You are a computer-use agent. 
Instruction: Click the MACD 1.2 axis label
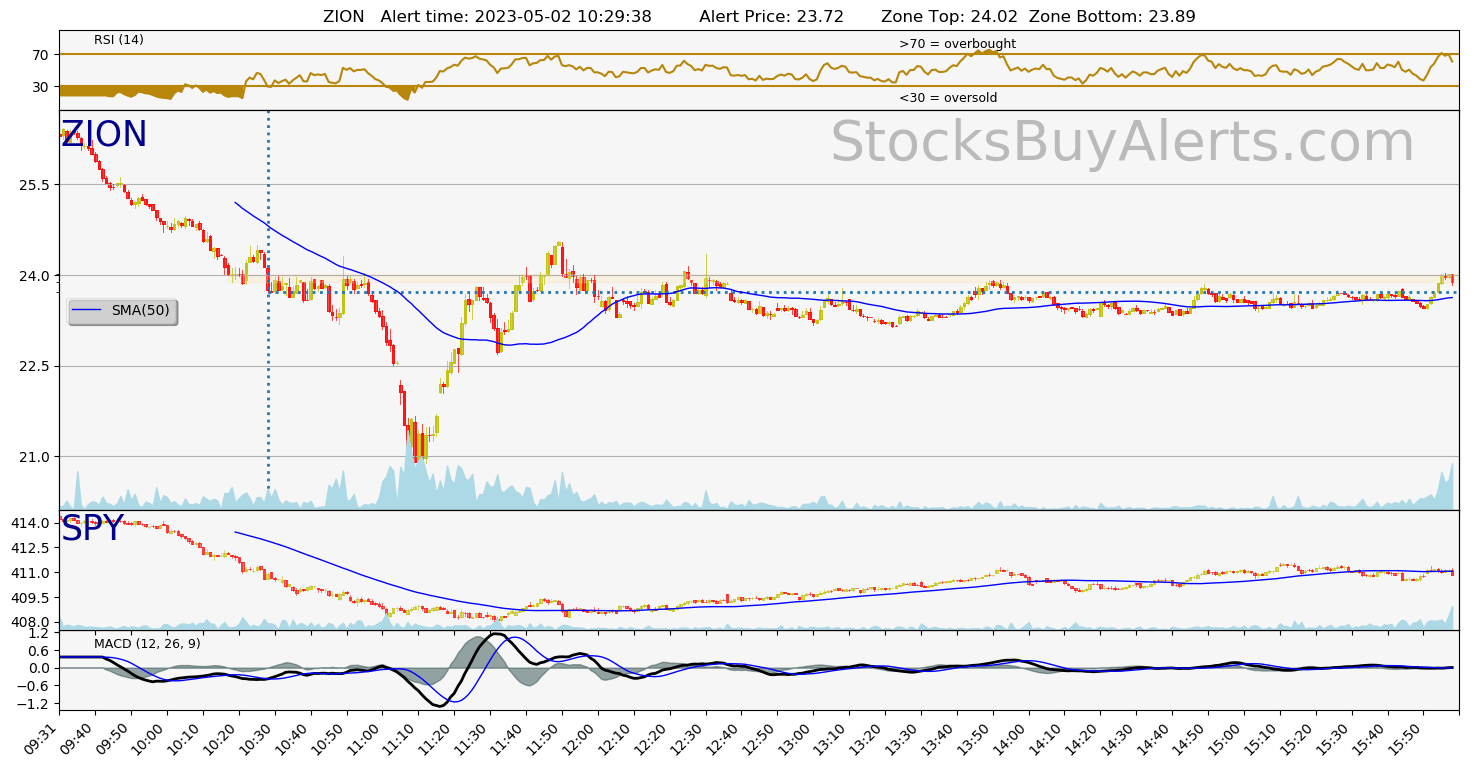(x=40, y=633)
